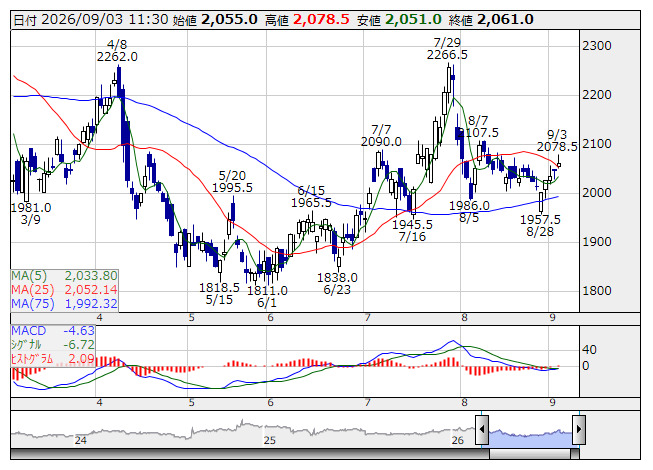Click the 2300 price axis label
653x470 pixels.
tap(596, 46)
